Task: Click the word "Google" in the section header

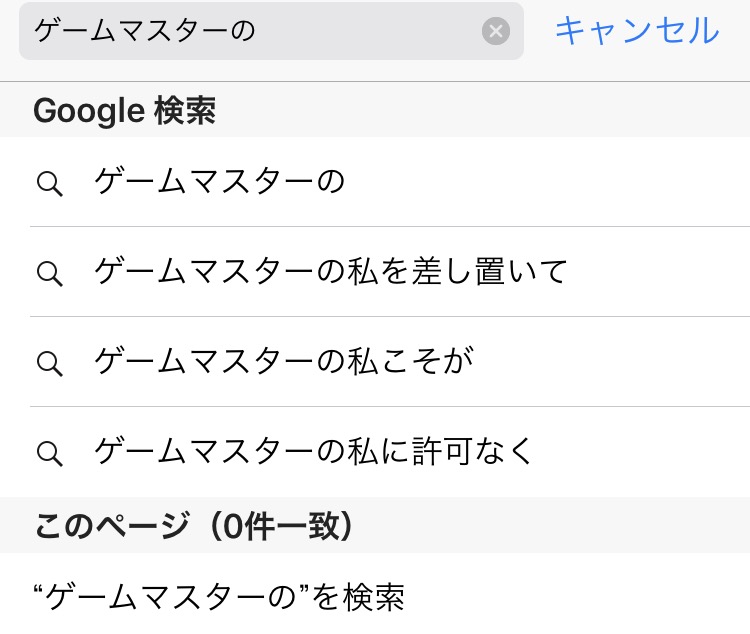Action: click(x=89, y=110)
